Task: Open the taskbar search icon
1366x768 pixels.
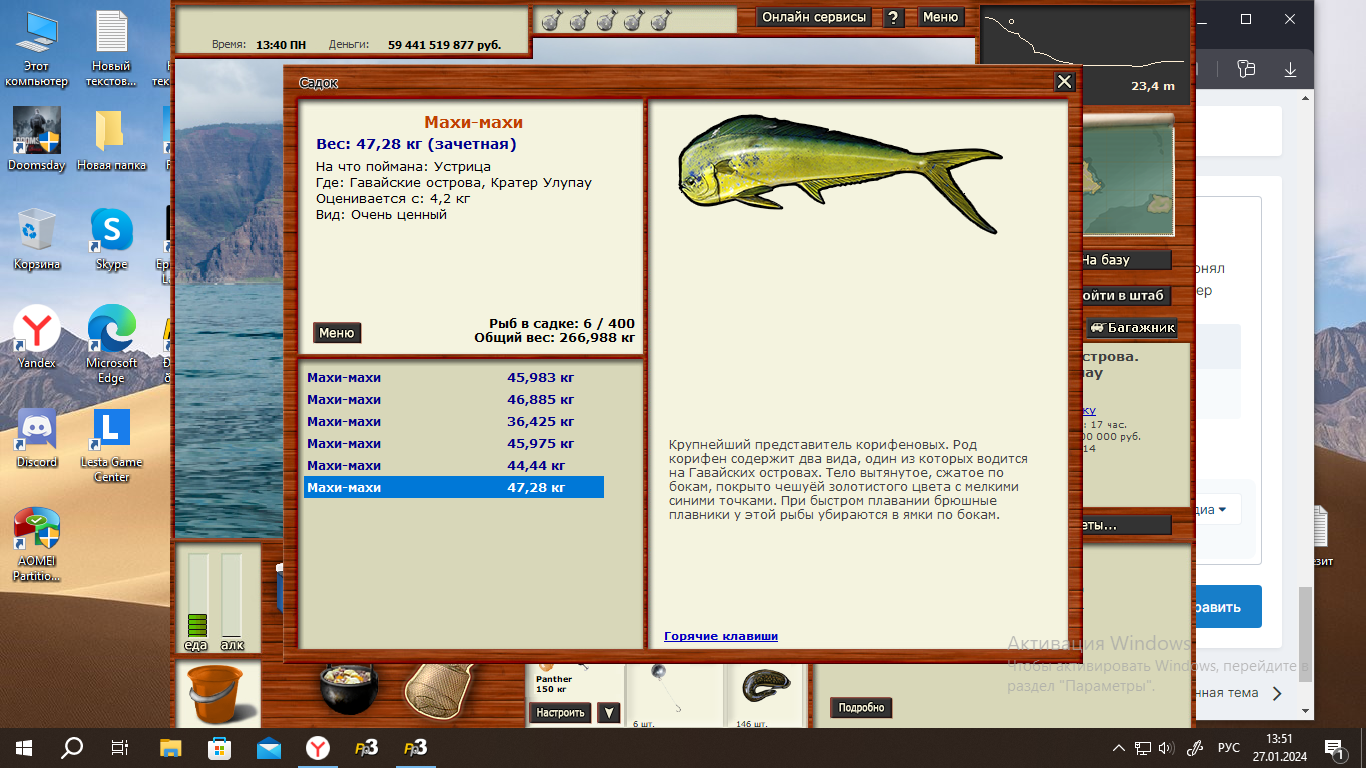Action: click(x=72, y=747)
